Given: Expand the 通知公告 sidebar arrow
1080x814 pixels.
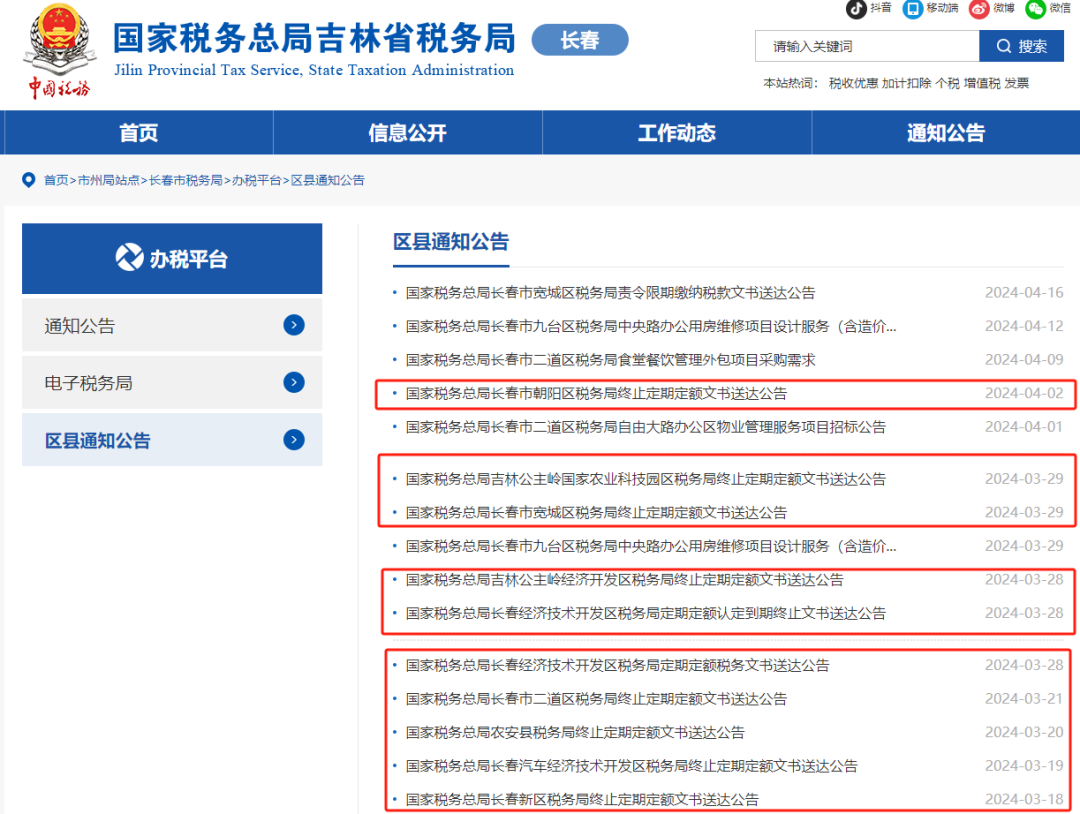Looking at the screenshot, I should (x=294, y=325).
